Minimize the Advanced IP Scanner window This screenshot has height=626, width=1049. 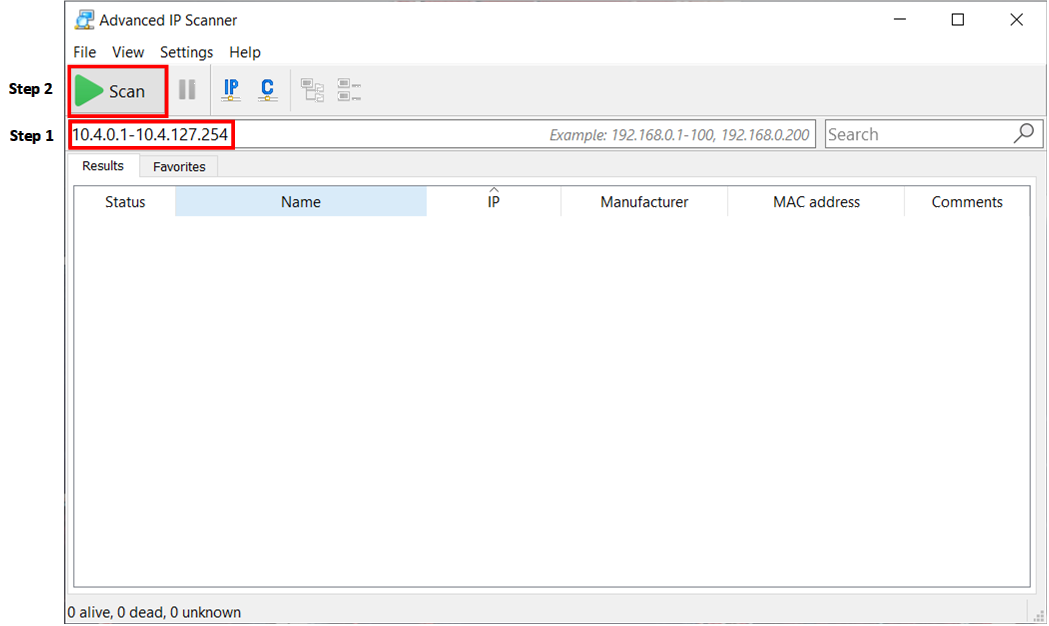coord(900,19)
